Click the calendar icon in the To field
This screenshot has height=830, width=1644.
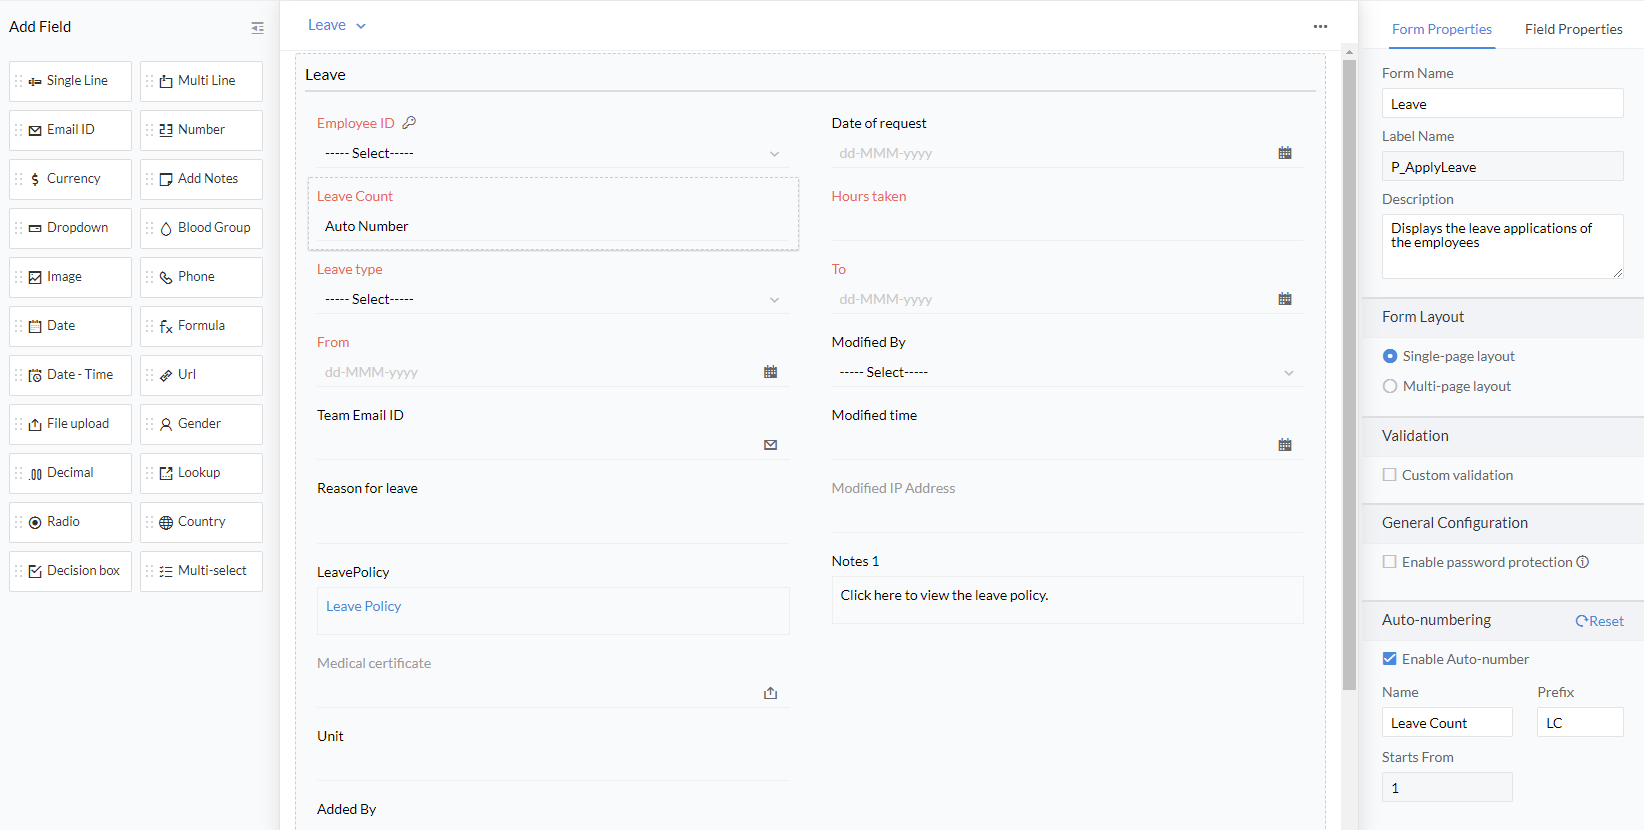(1285, 299)
